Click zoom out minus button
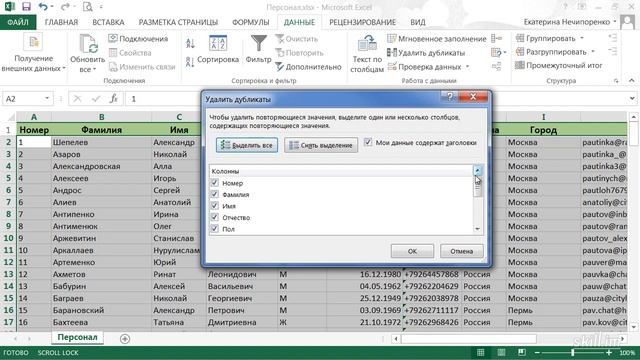The image size is (640, 360). click(x=537, y=352)
